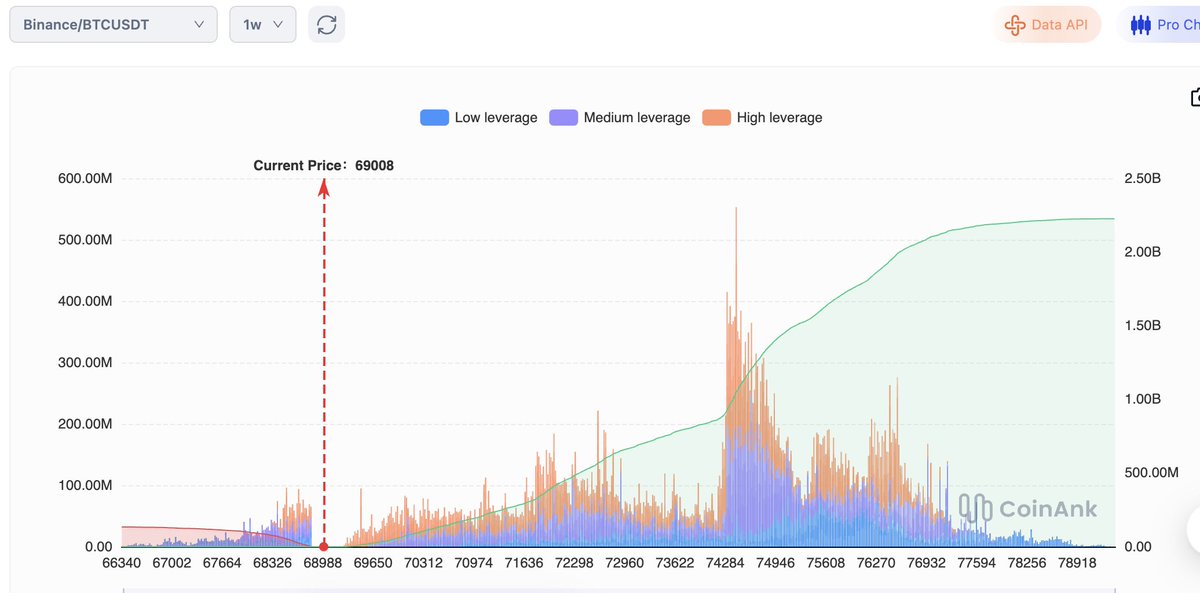Click the Pro Chart candlestick icon
1200x593 pixels.
[1141, 25]
